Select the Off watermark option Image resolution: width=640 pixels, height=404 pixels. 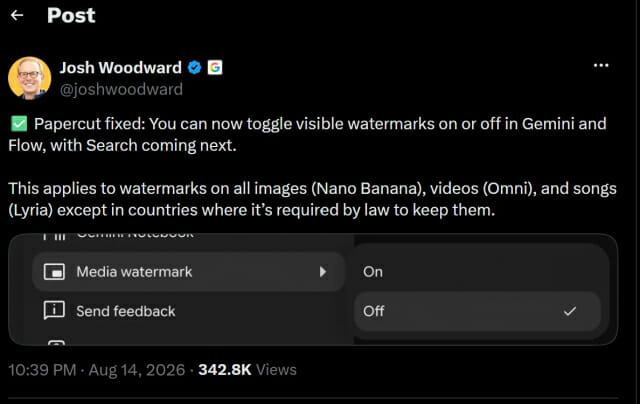point(477,311)
